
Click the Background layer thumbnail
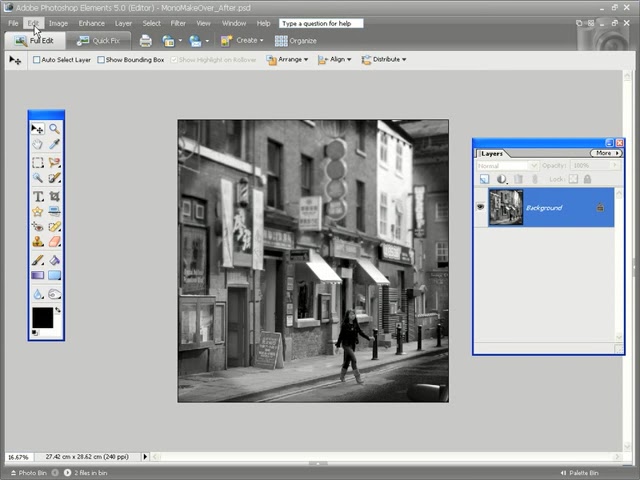pos(506,207)
